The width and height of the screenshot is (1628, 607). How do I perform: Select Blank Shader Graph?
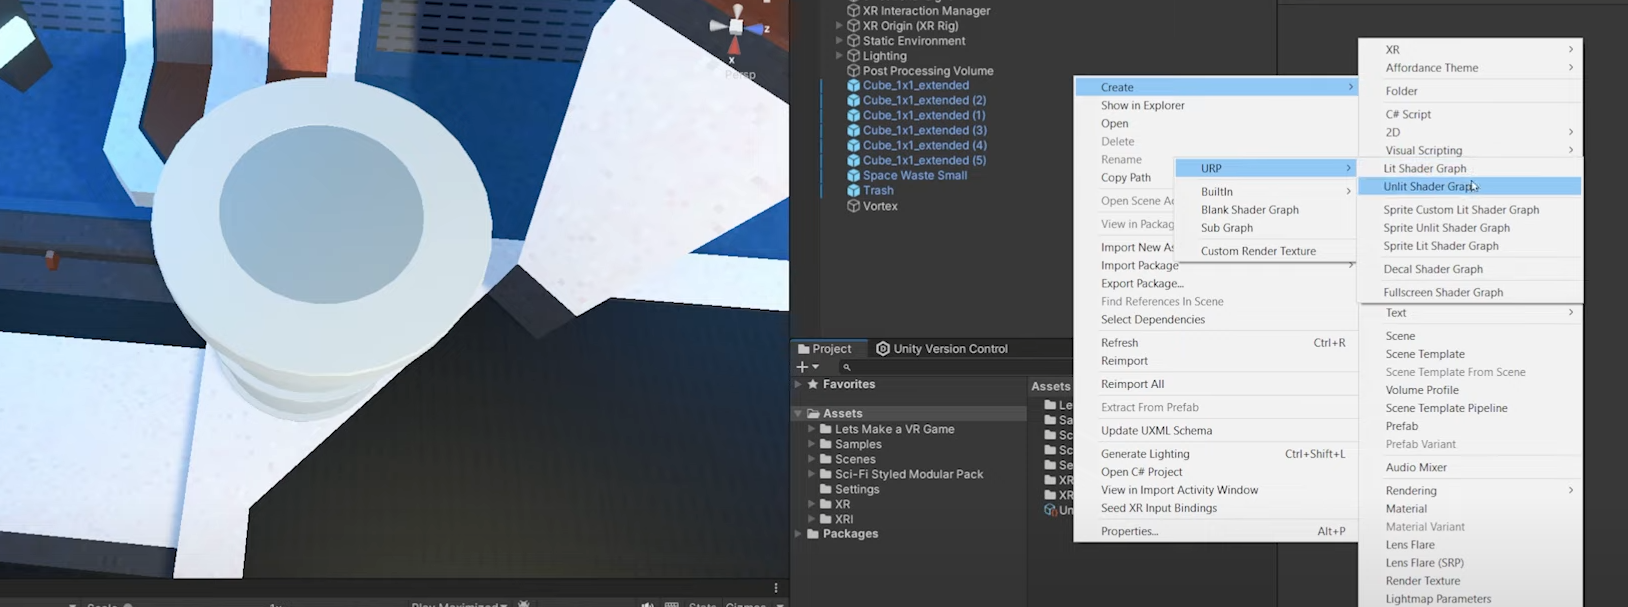[1266, 210]
